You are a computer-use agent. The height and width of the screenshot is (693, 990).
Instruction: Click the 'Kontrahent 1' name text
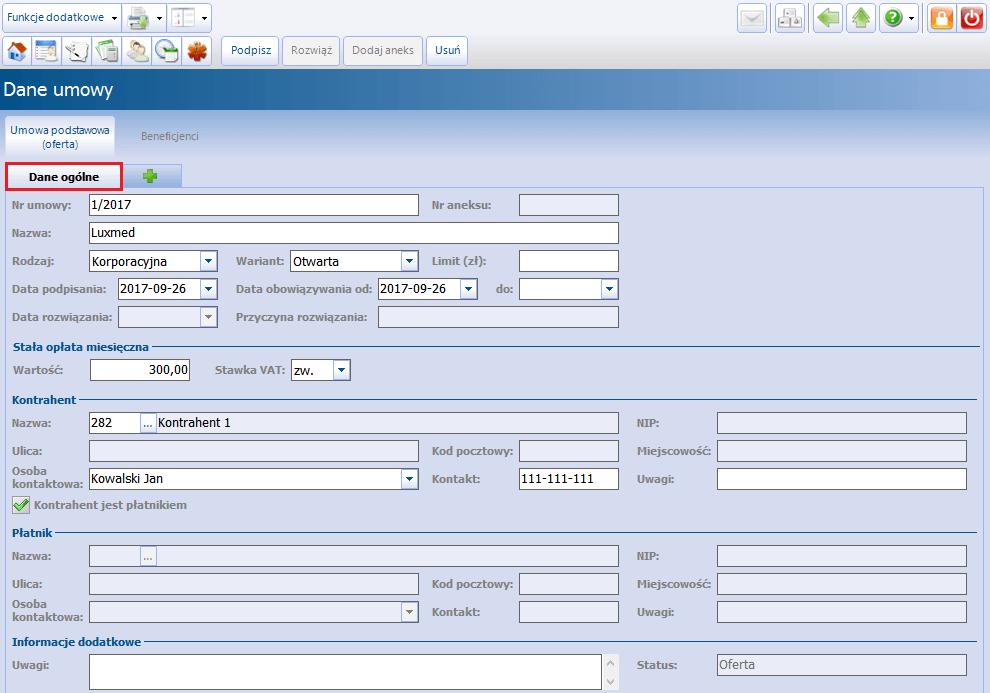(194, 423)
